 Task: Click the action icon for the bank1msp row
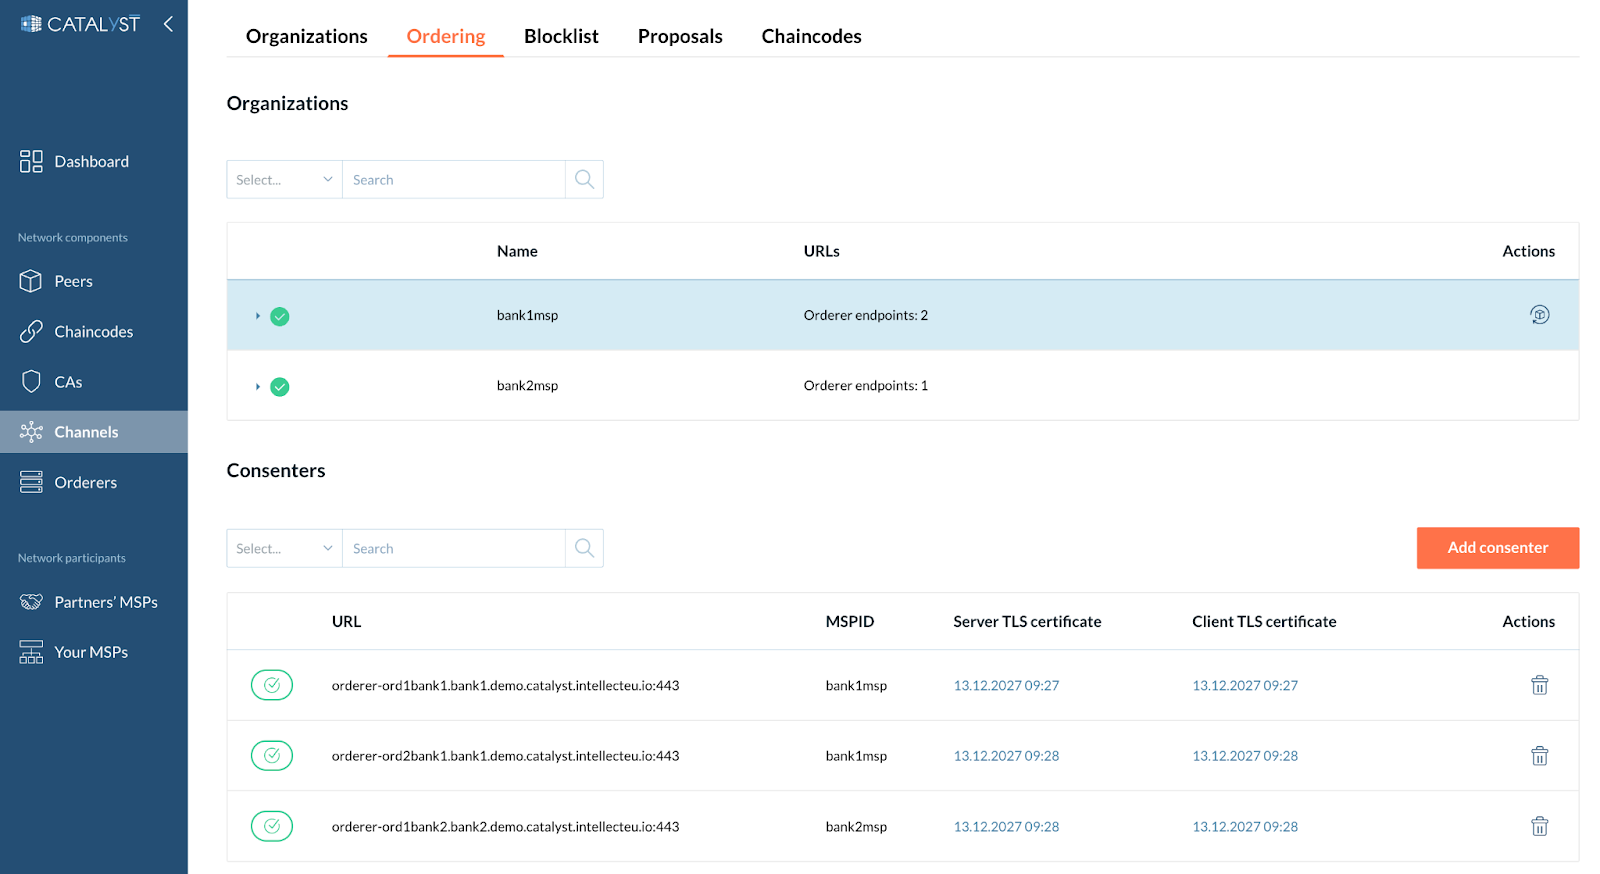(x=1539, y=315)
